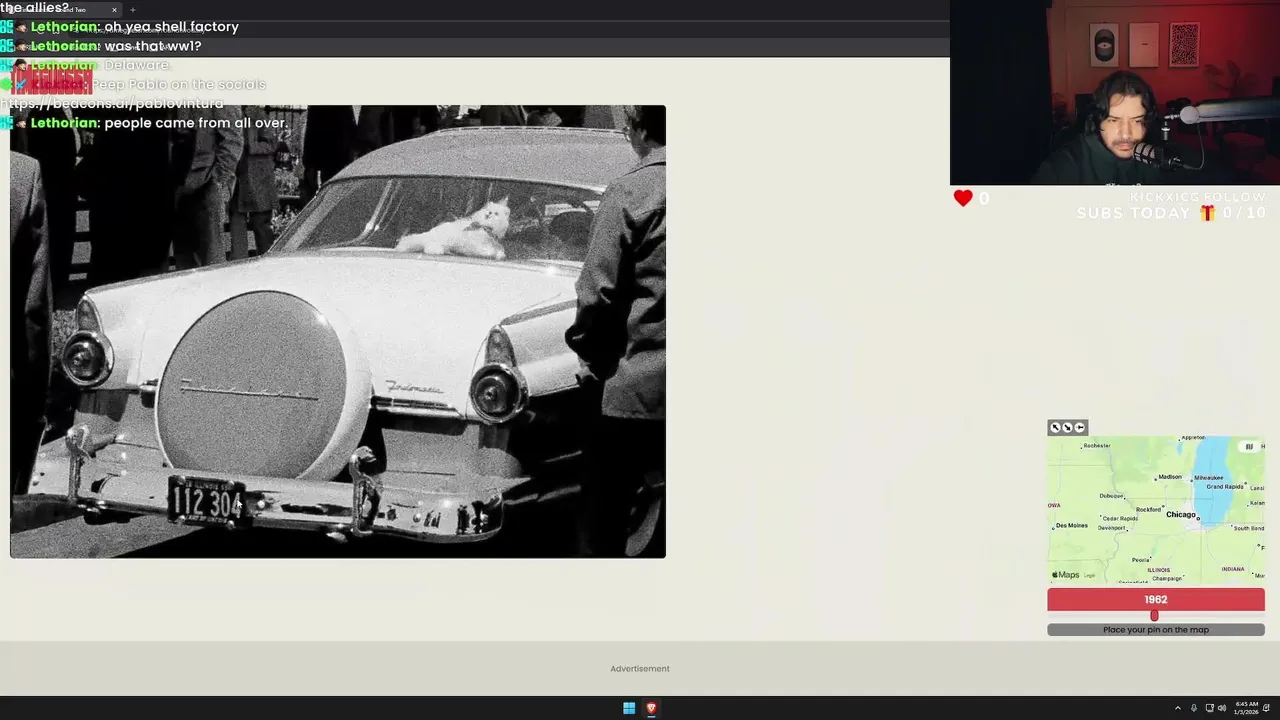The height and width of the screenshot is (720, 1280).
Task: Click Milwaukee on the mini map
Action: tap(1209, 478)
